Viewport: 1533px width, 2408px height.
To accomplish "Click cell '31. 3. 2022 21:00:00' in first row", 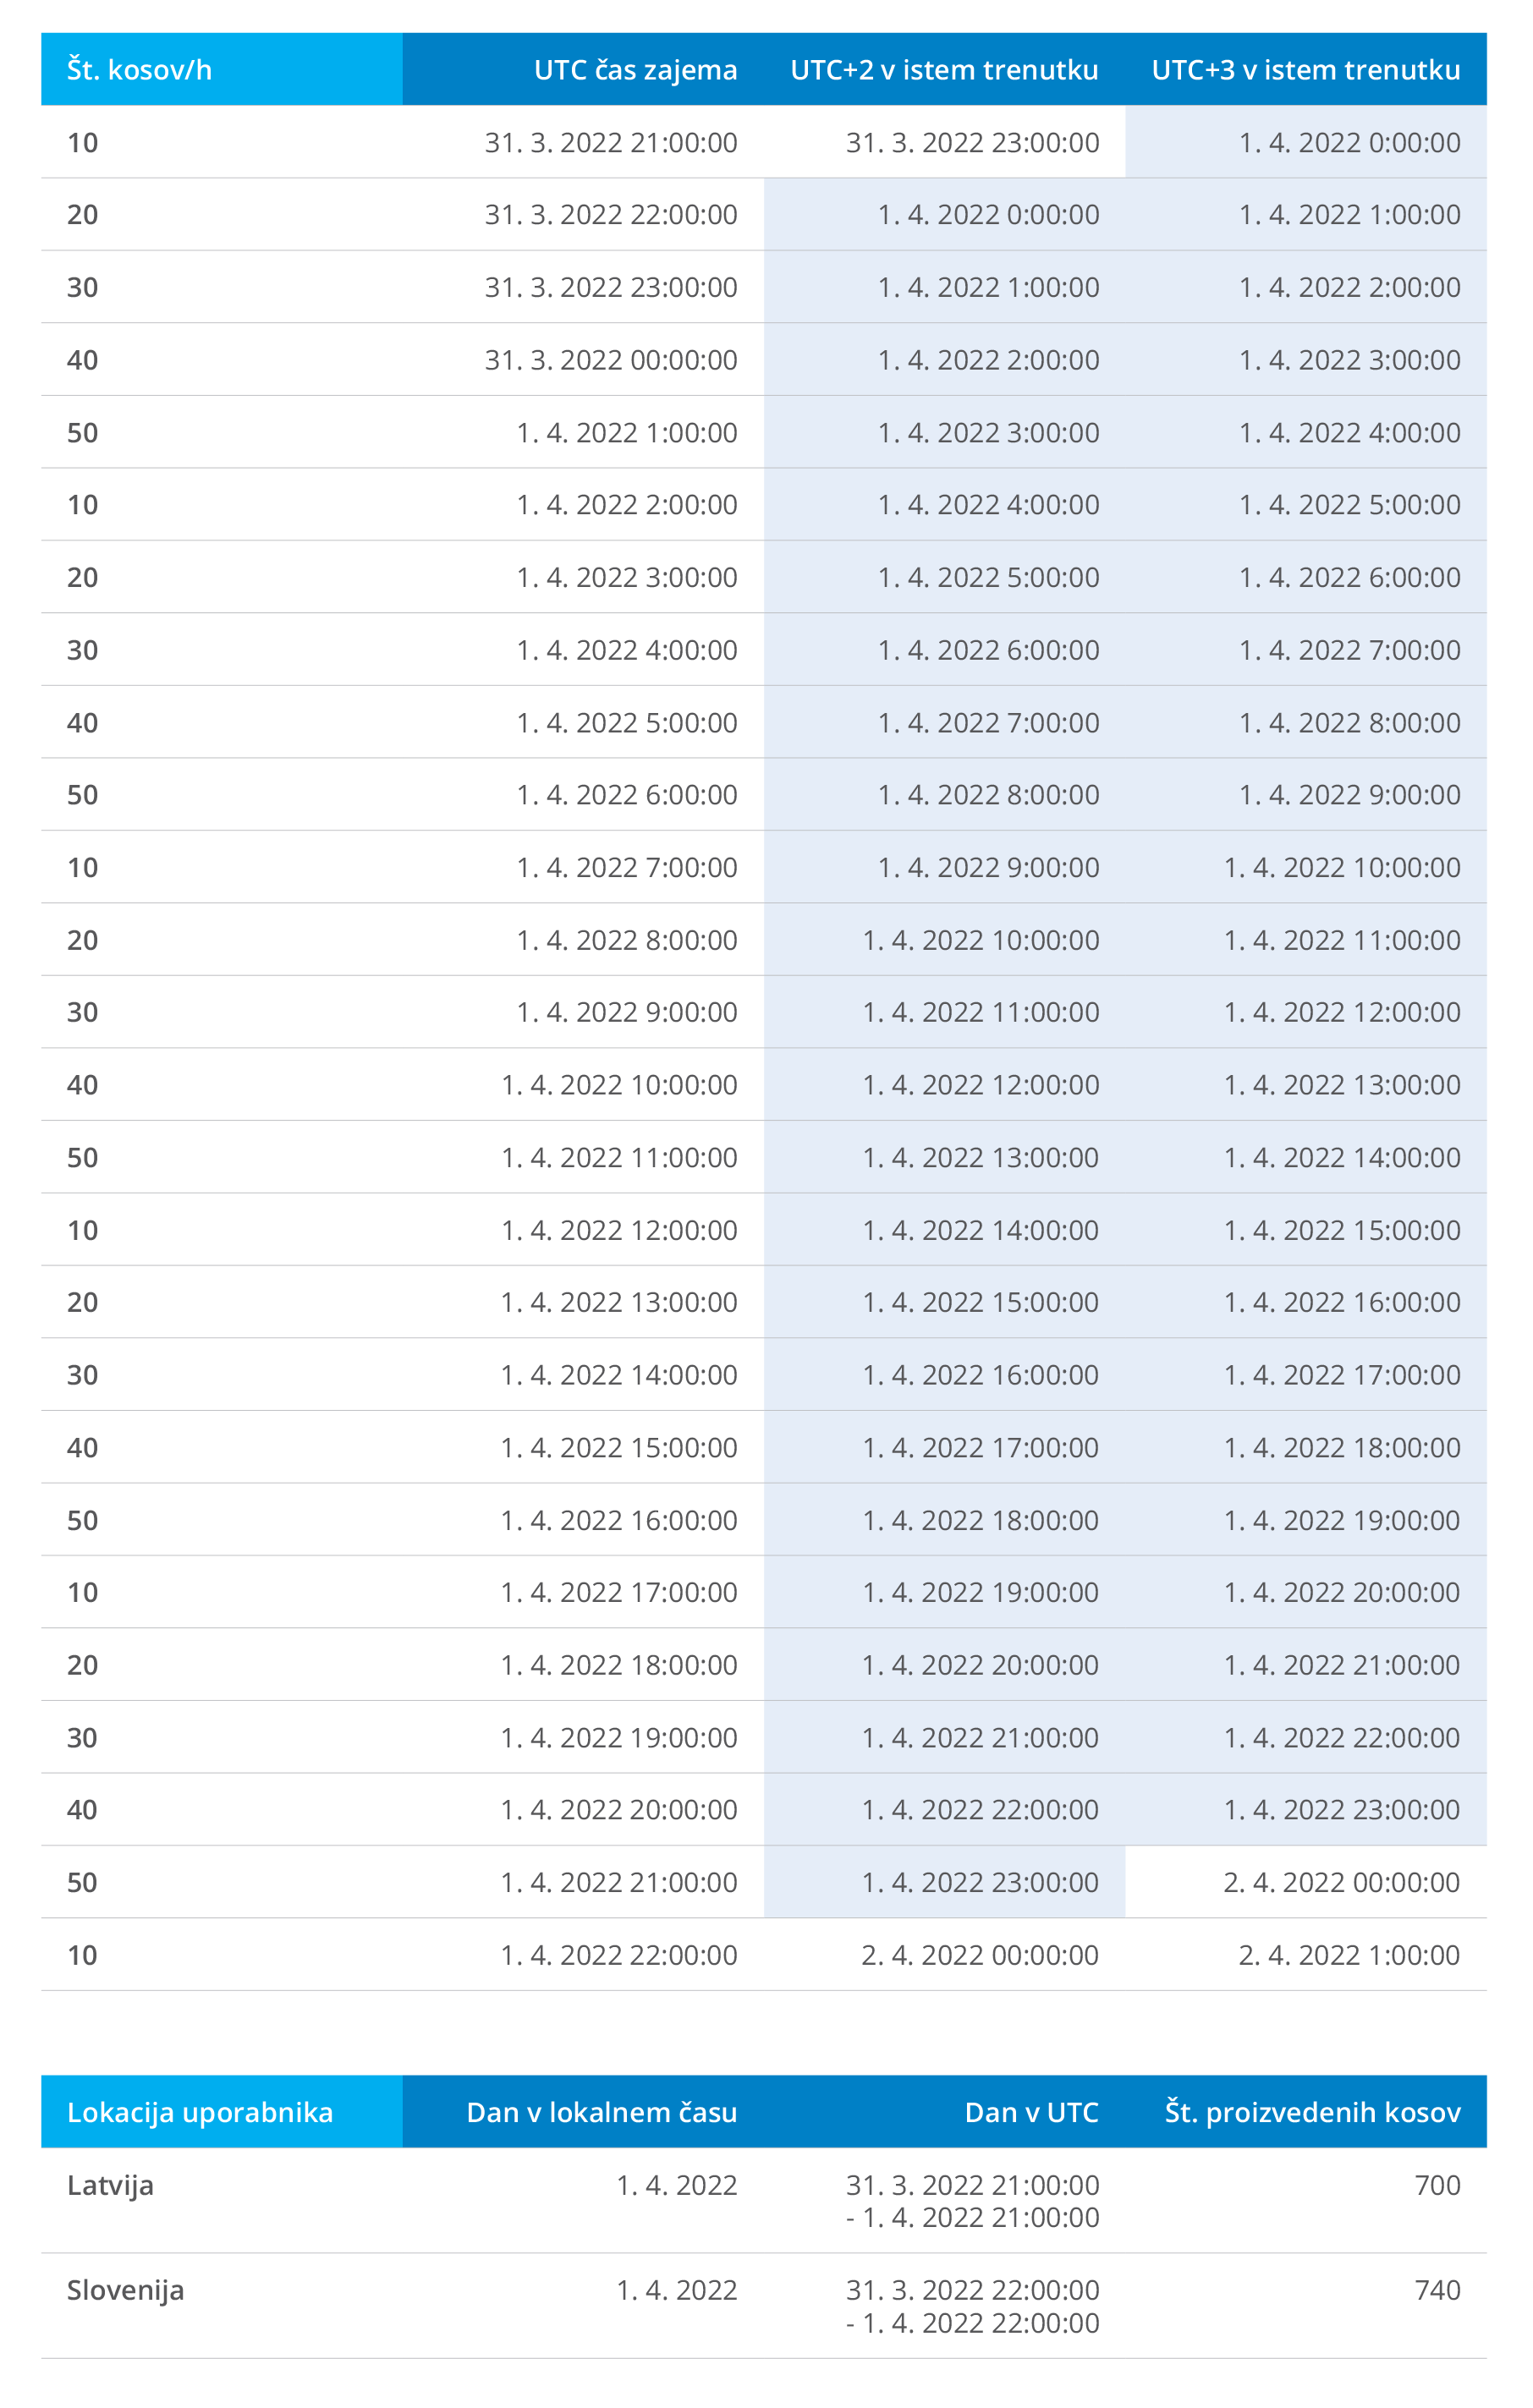I will [611, 142].
